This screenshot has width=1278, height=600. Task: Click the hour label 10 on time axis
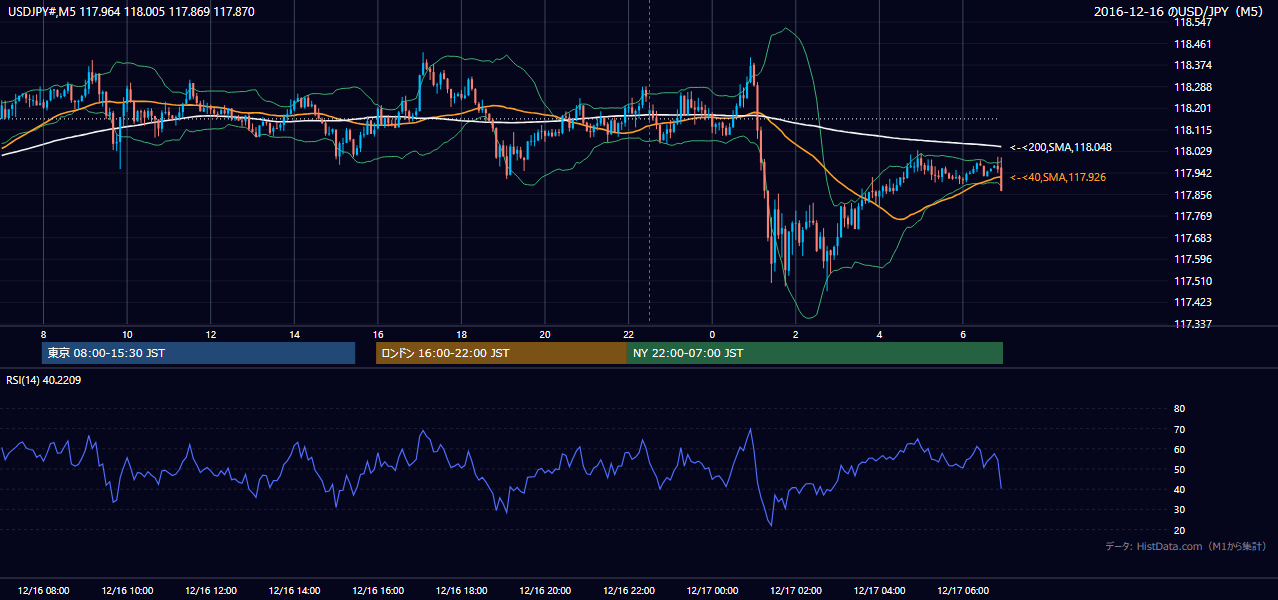127,334
